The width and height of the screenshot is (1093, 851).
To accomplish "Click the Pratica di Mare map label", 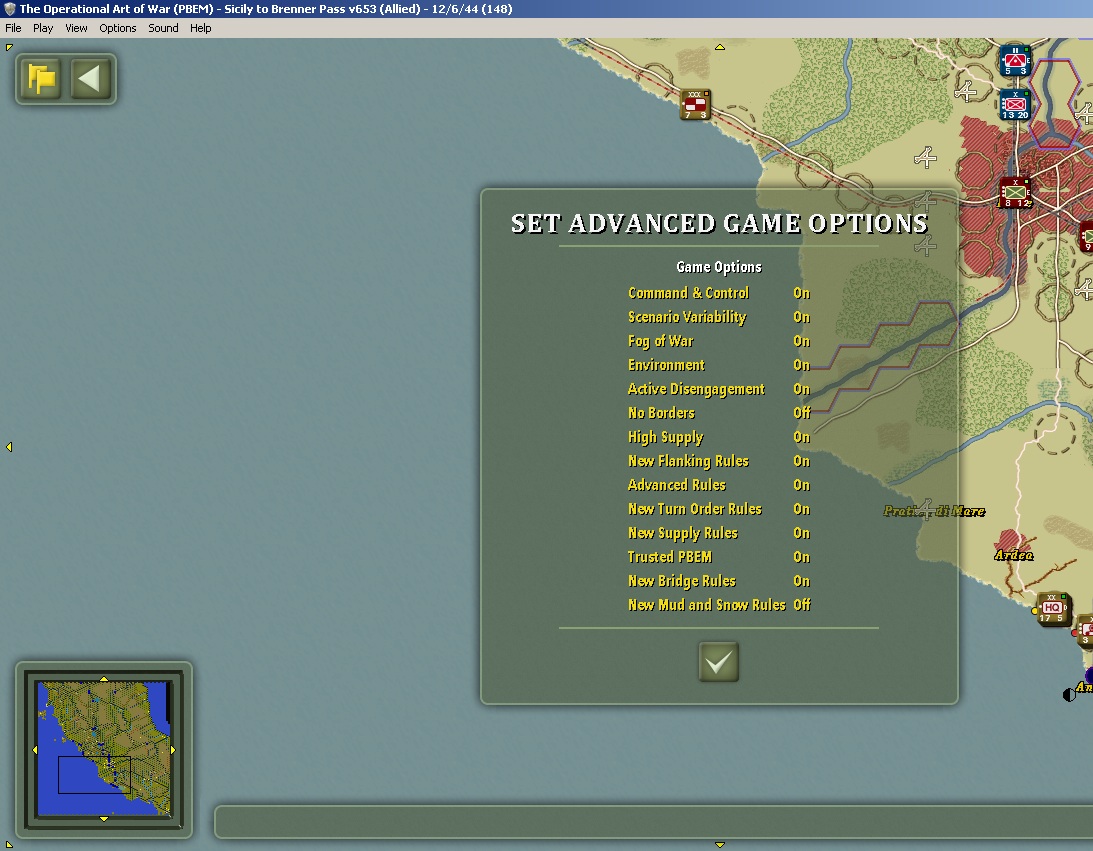I will 934,511.
